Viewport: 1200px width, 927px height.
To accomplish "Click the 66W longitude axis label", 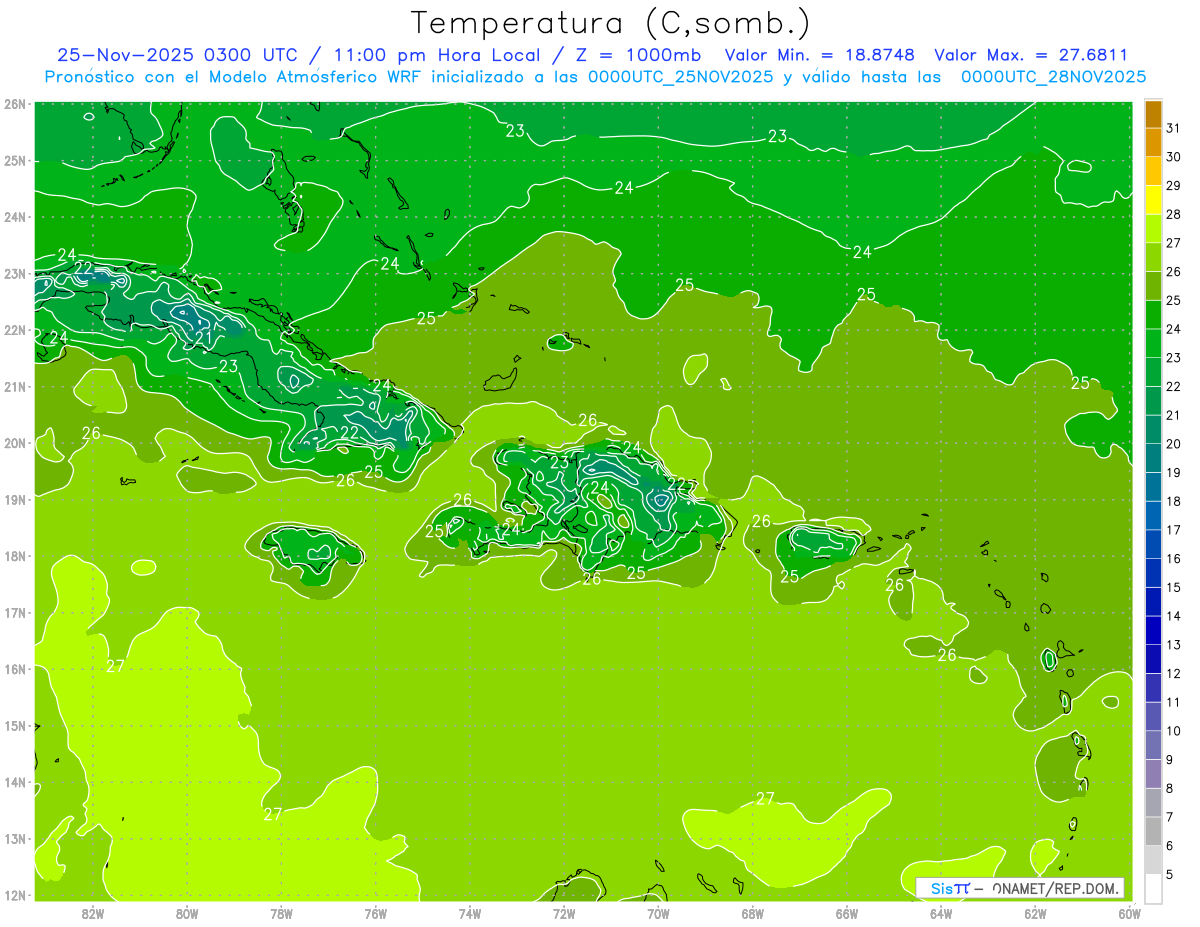I will tap(847, 913).
